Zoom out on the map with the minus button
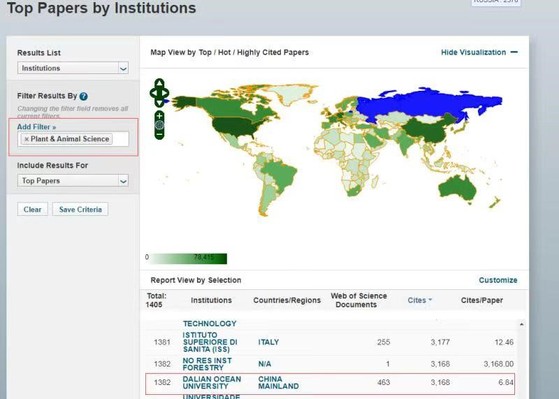Viewport: 559px width, 399px height. 159,135
